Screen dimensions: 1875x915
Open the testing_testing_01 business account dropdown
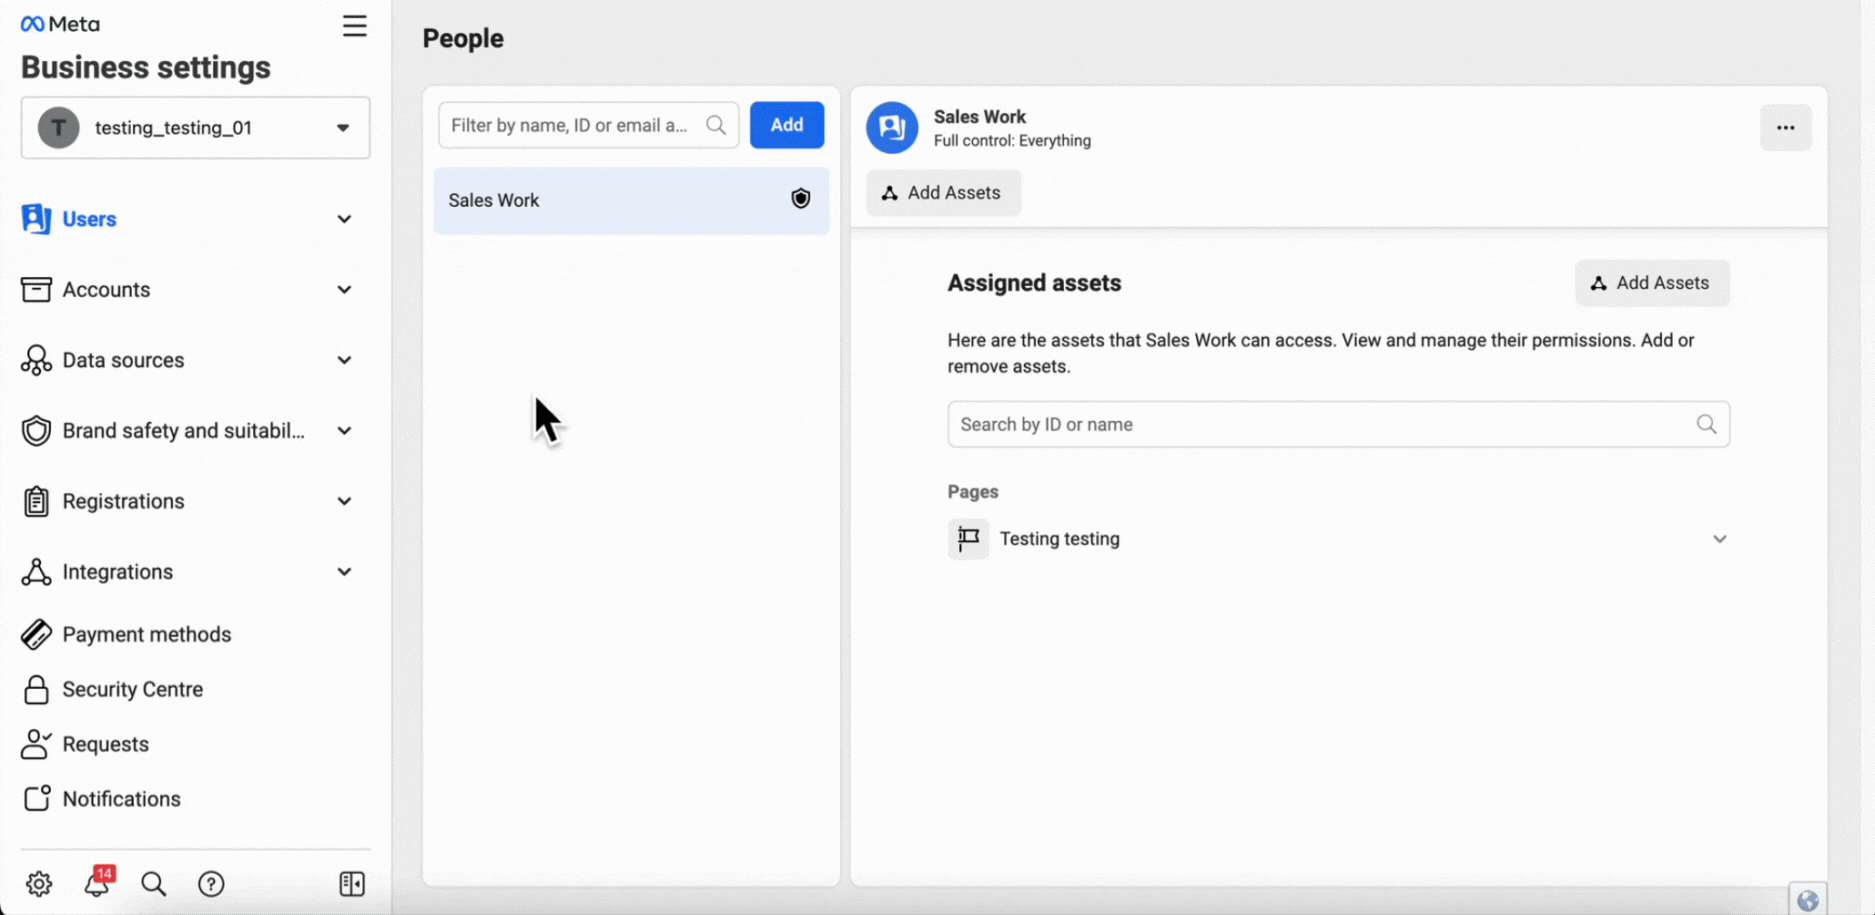click(x=196, y=128)
